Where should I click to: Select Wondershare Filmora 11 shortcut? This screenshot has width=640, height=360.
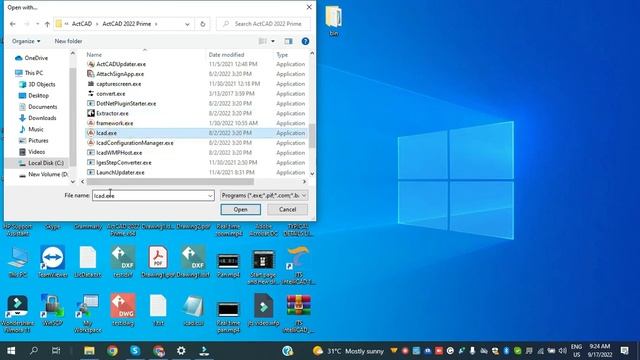(18, 313)
